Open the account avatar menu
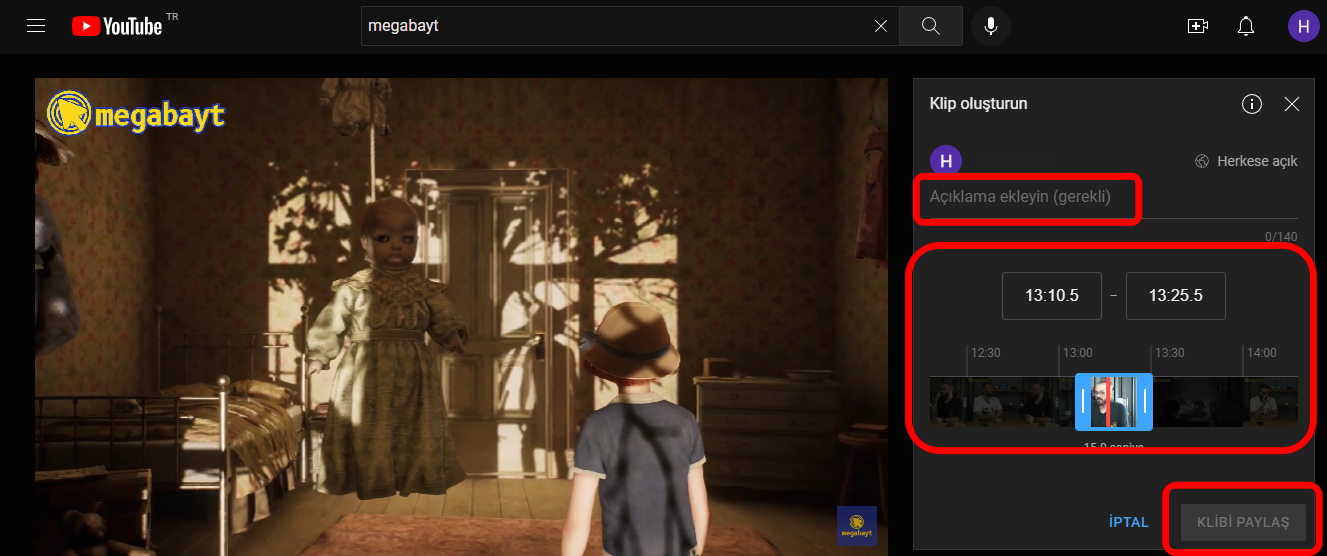Image resolution: width=1327 pixels, height=556 pixels. coord(1303,26)
